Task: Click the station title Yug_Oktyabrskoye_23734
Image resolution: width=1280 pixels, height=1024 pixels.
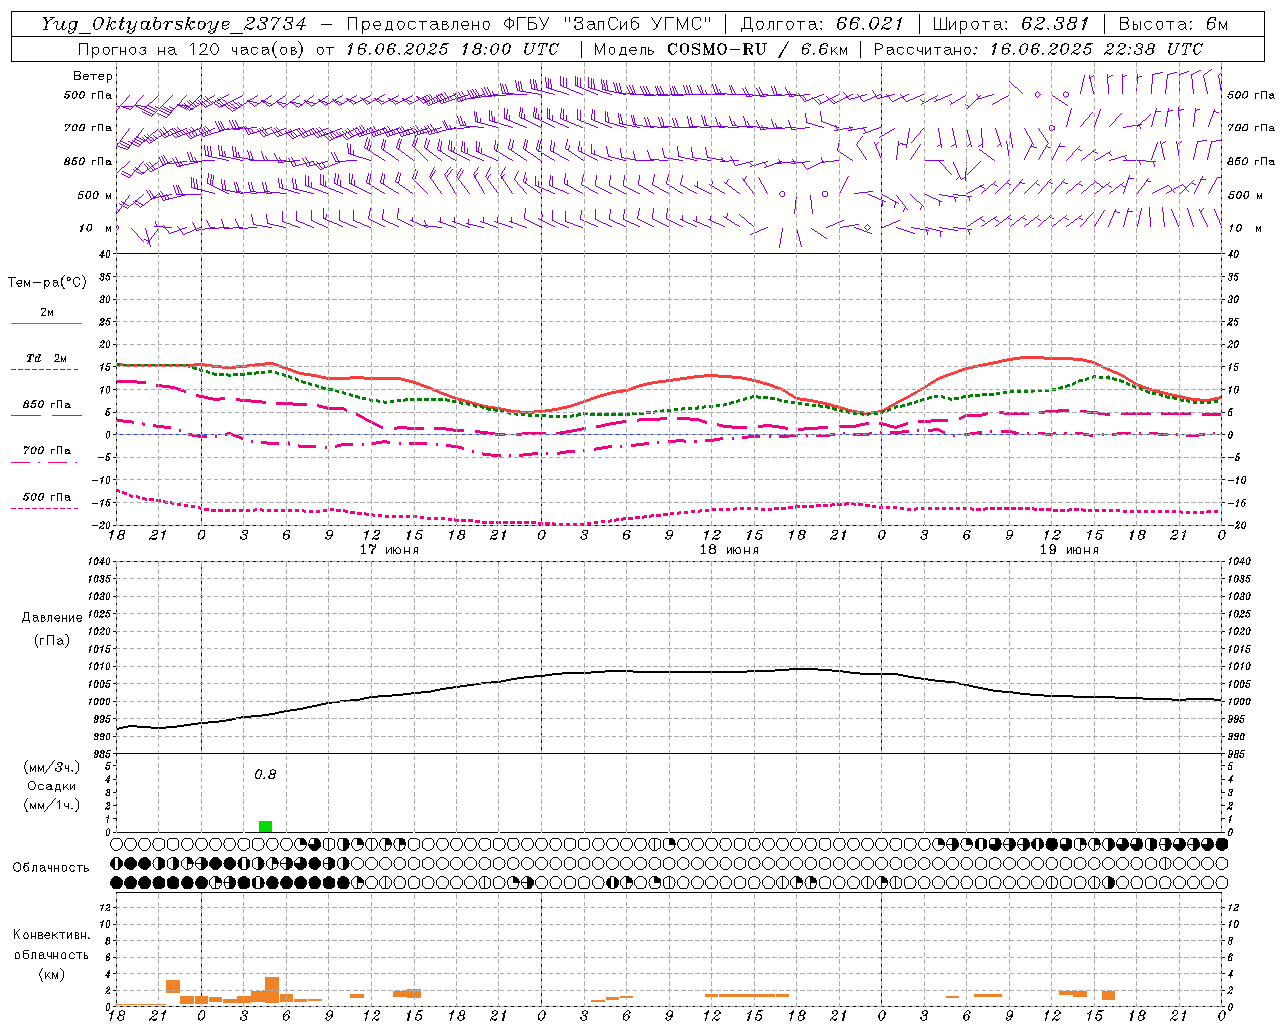Action: tap(173, 24)
